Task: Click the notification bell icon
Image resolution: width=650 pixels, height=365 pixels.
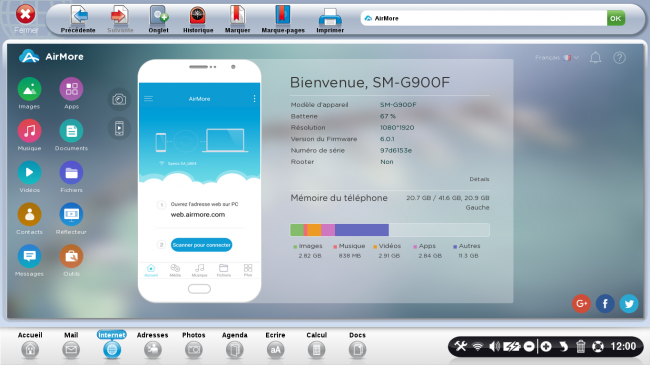Action: tap(595, 58)
